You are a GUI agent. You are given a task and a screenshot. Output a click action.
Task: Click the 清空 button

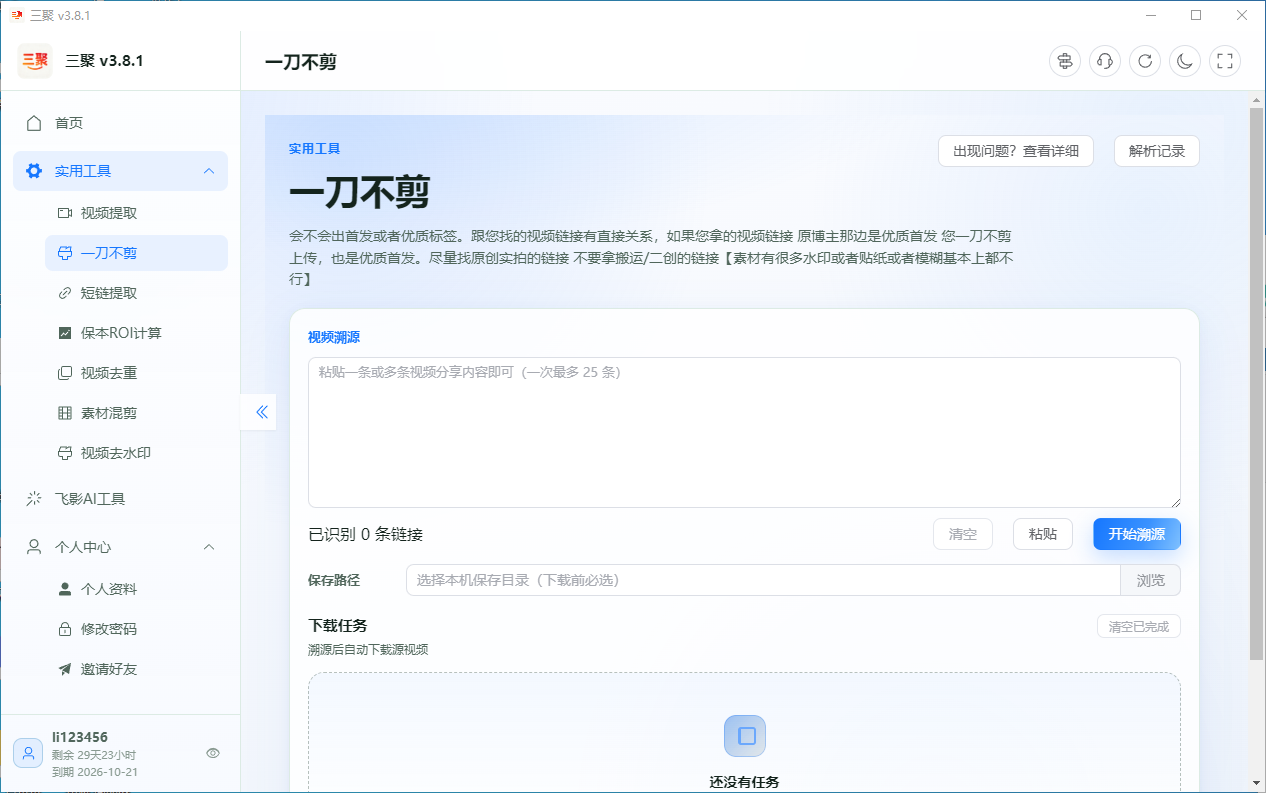click(963, 534)
